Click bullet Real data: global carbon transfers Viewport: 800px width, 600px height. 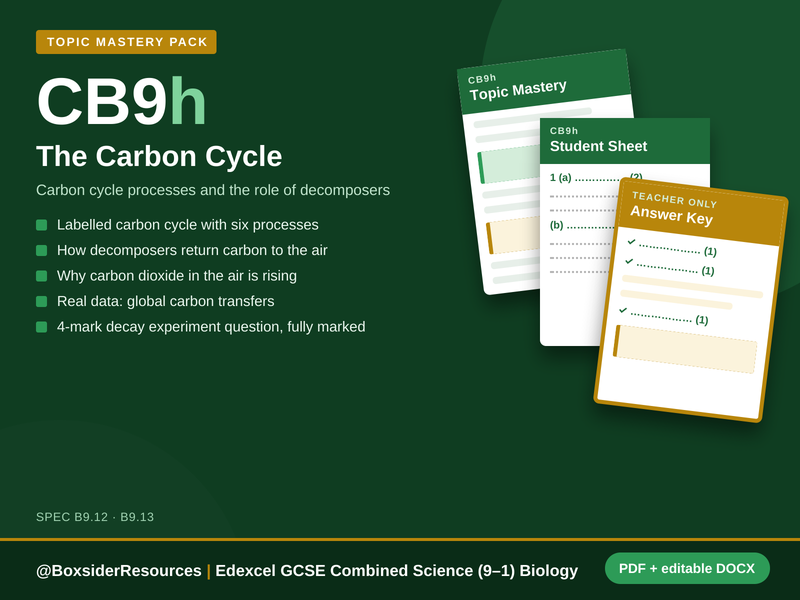(165, 302)
